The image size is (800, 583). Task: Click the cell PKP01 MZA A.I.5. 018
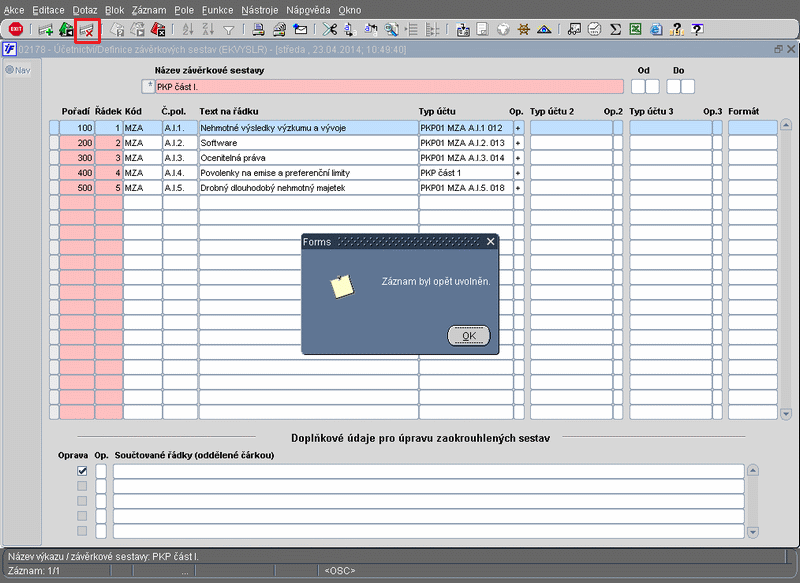(x=466, y=188)
